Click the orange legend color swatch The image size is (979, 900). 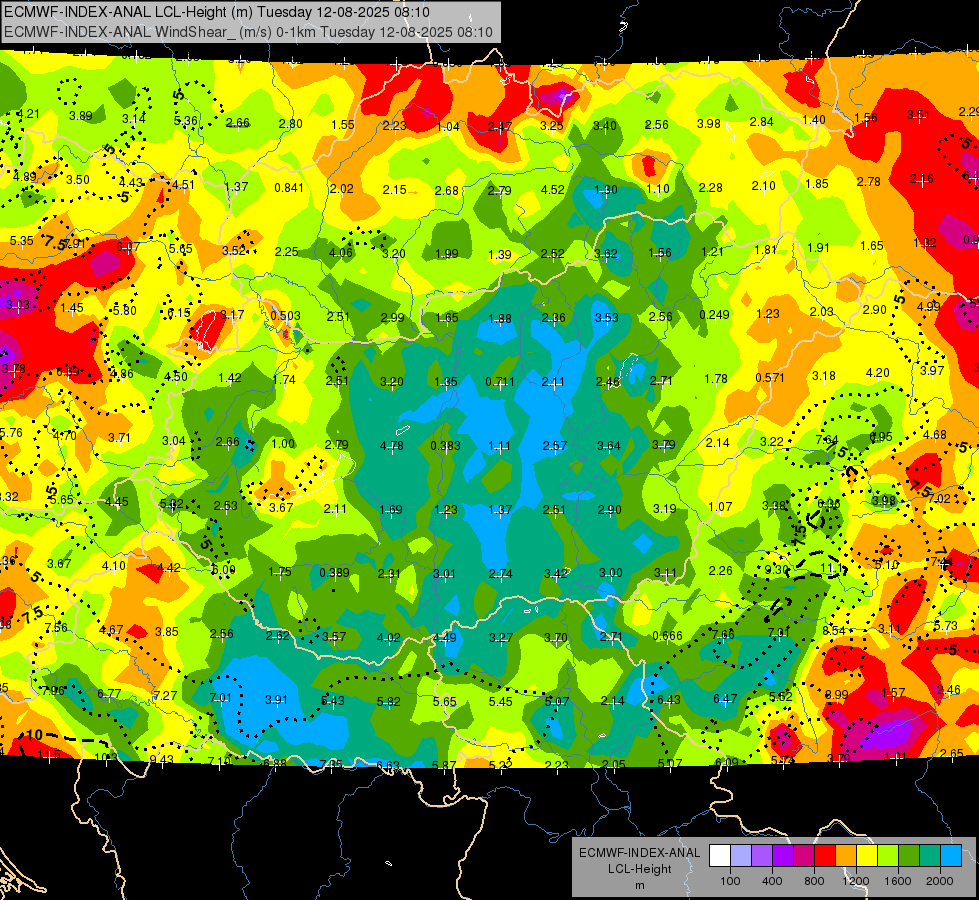pos(846,855)
